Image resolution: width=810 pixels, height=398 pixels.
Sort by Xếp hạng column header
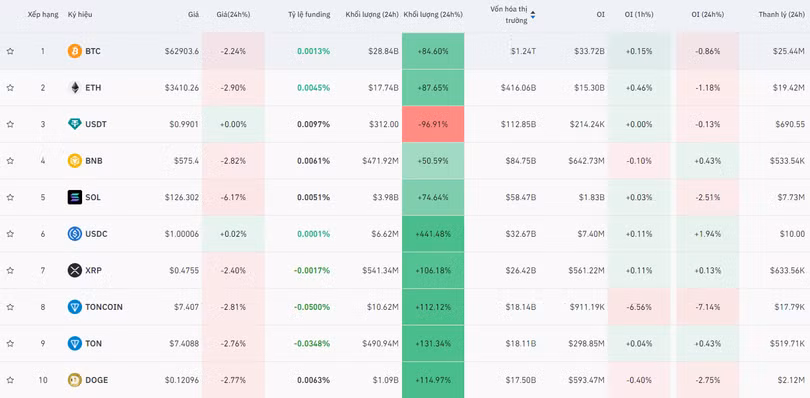(x=43, y=14)
